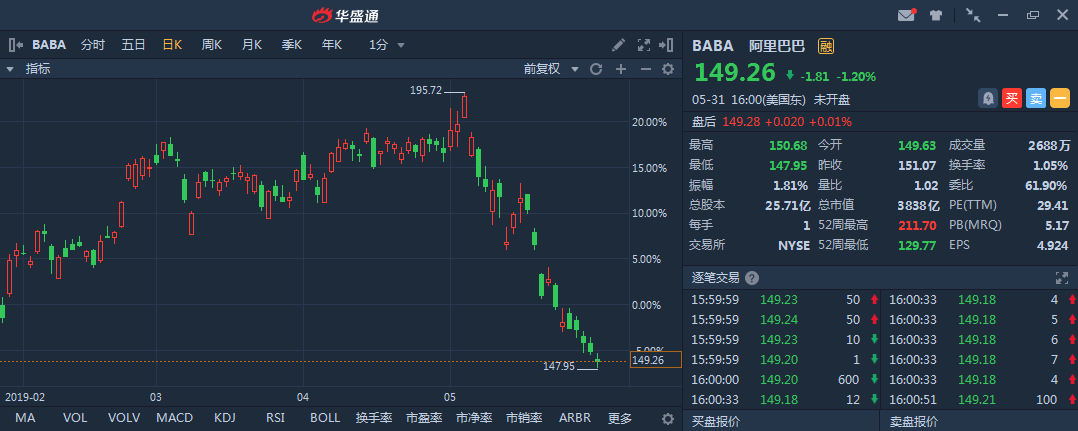
Task: Open indicator settings gear at bottom
Action: [669, 418]
